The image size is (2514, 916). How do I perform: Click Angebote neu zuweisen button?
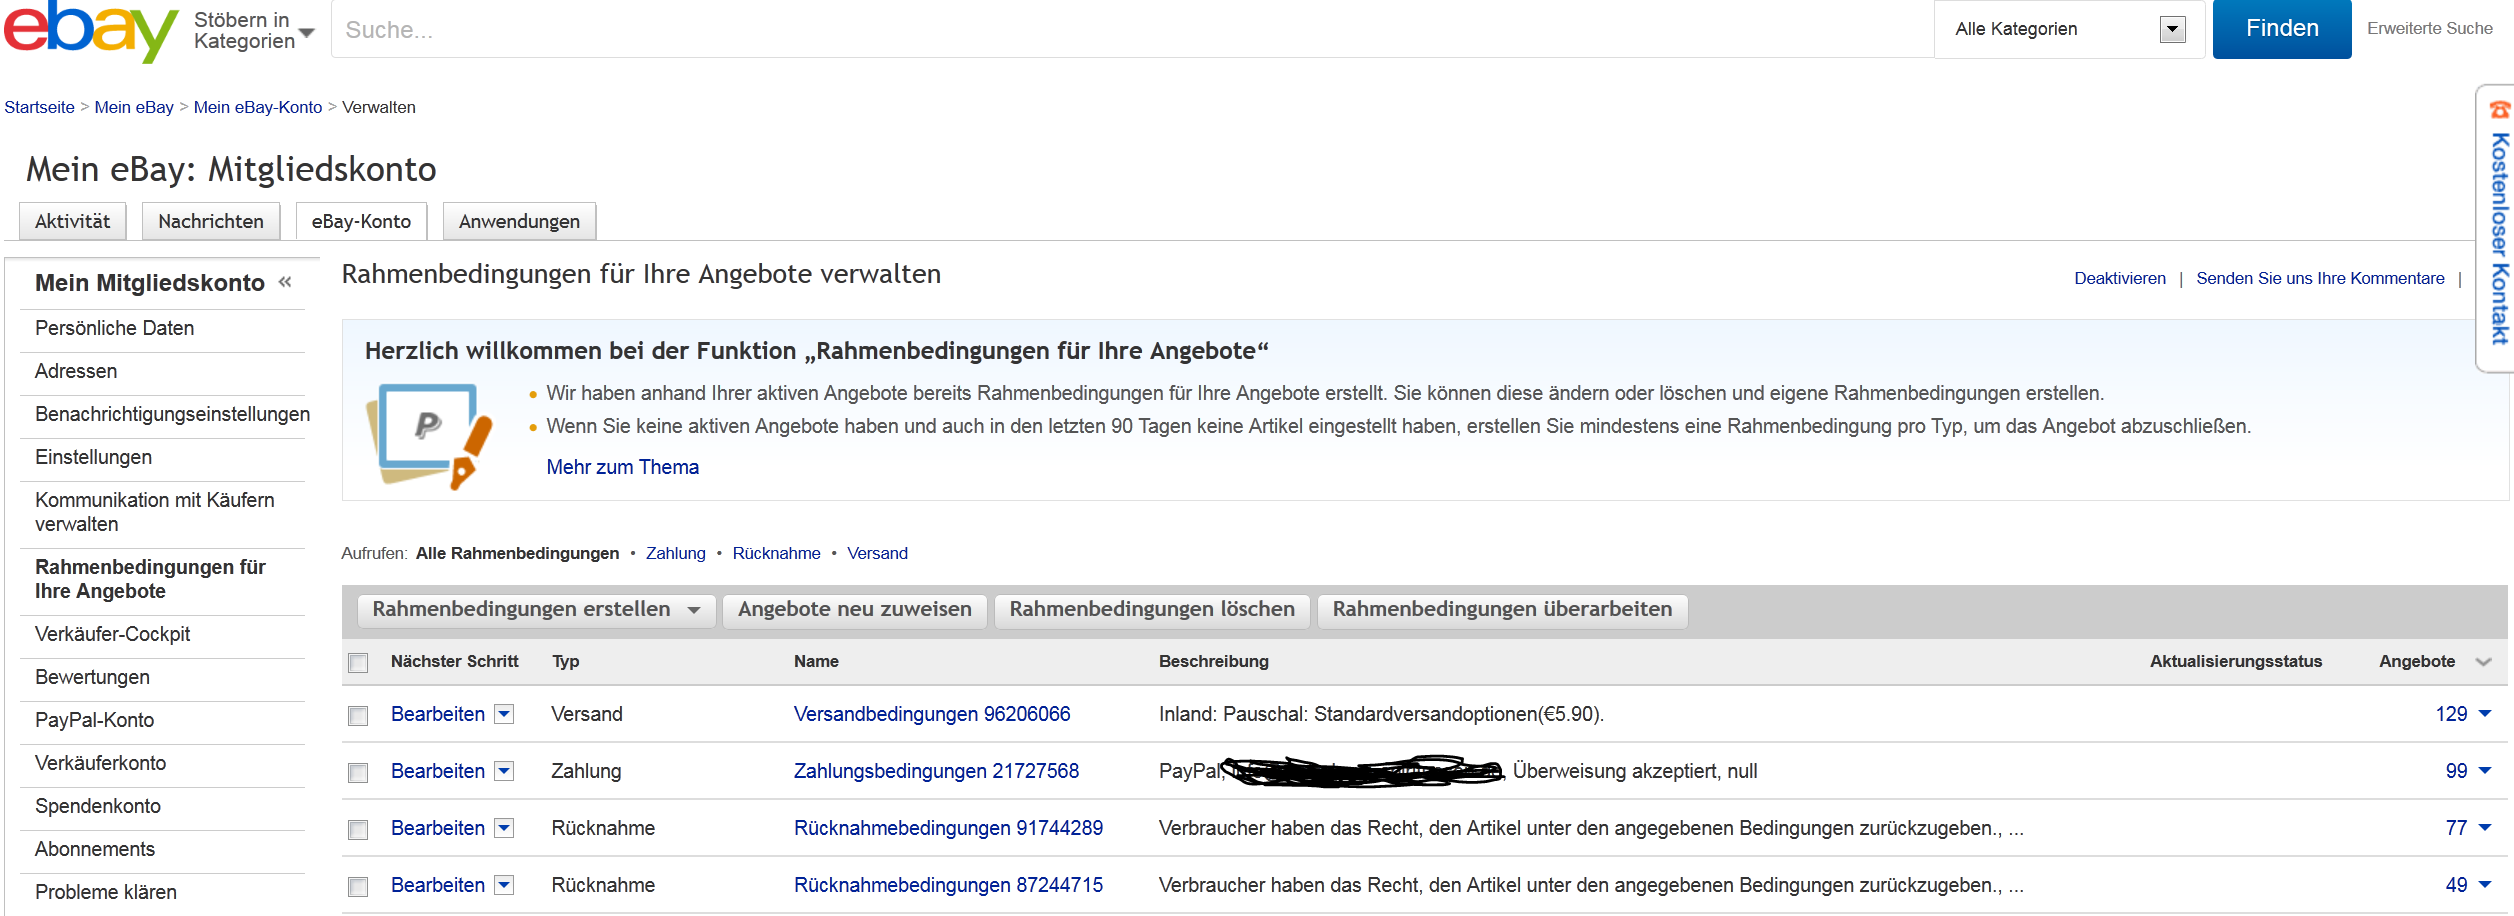pos(855,609)
